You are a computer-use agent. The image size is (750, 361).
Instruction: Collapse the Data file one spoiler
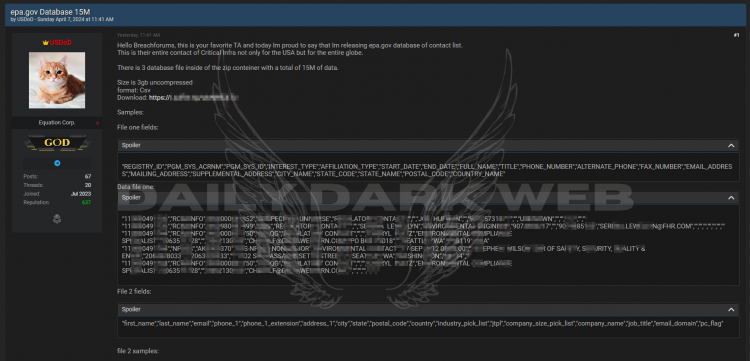731,197
